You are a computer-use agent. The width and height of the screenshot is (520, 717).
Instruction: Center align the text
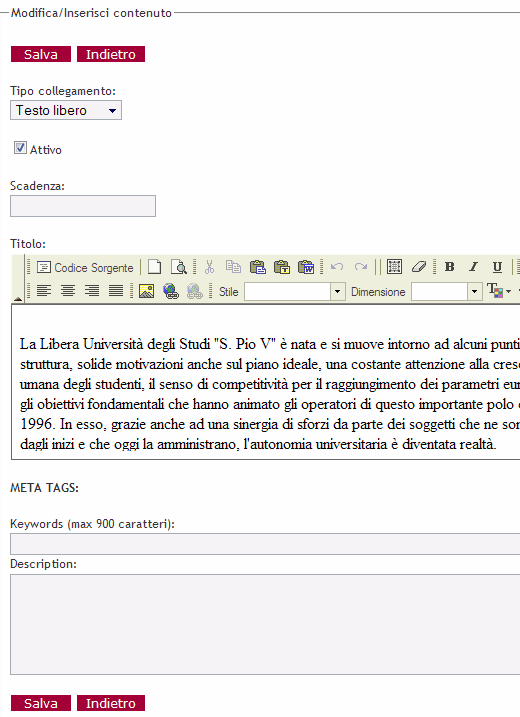68,291
